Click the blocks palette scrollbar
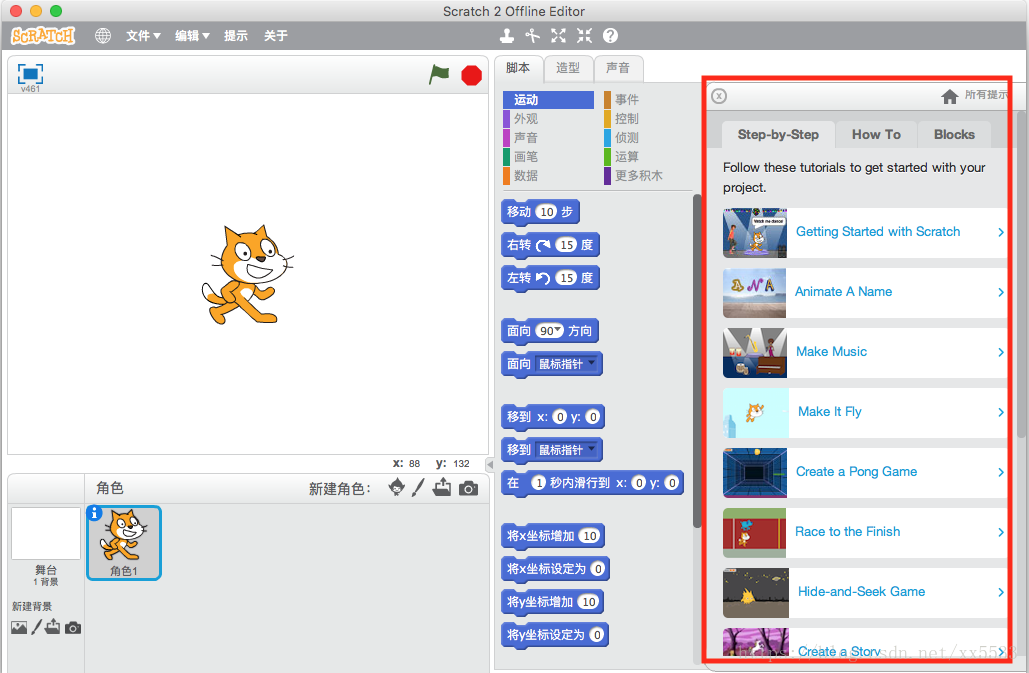 click(697, 361)
